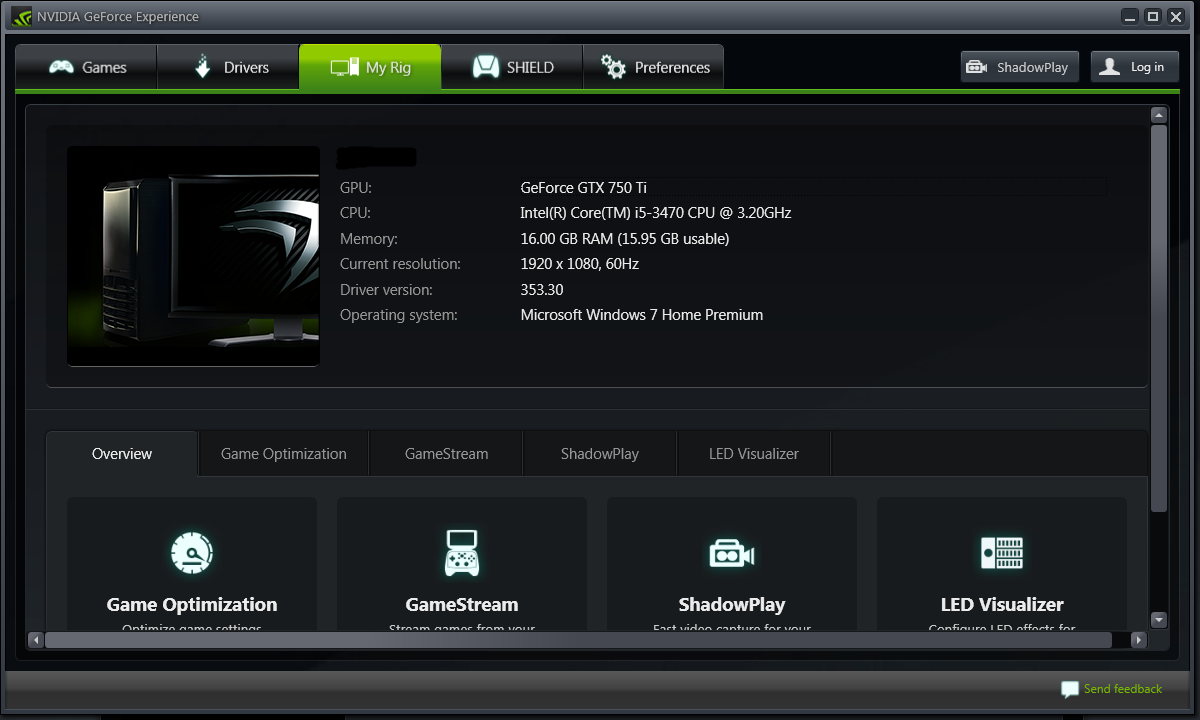Click the LED Visualizer card icon
The height and width of the screenshot is (720, 1200).
tap(1002, 552)
